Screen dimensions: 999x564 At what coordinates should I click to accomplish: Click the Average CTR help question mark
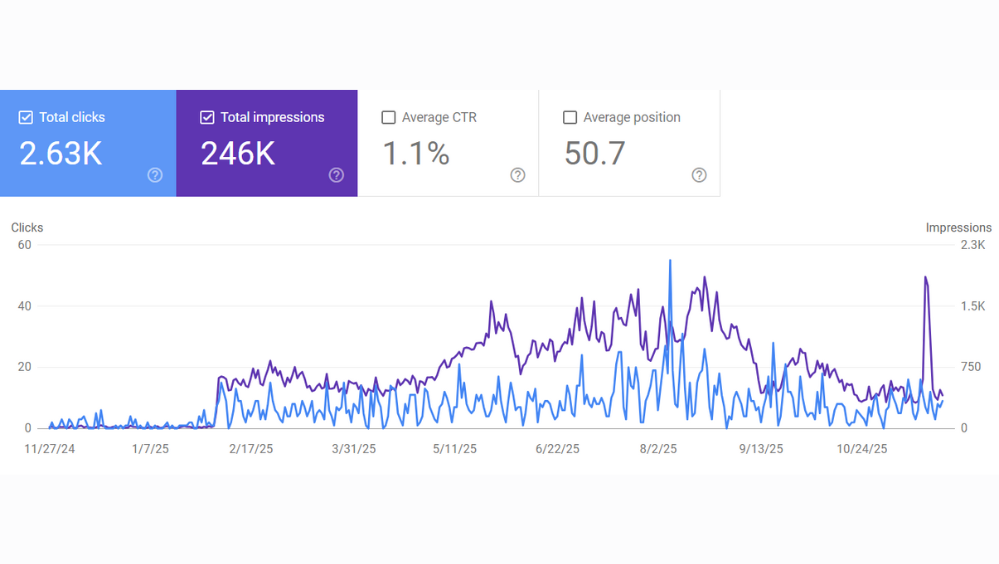(x=517, y=175)
